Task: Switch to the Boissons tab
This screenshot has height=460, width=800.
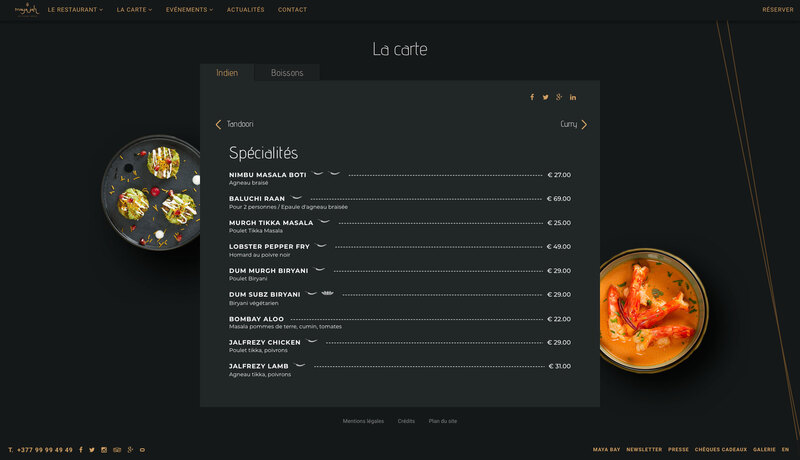Action: click(287, 72)
